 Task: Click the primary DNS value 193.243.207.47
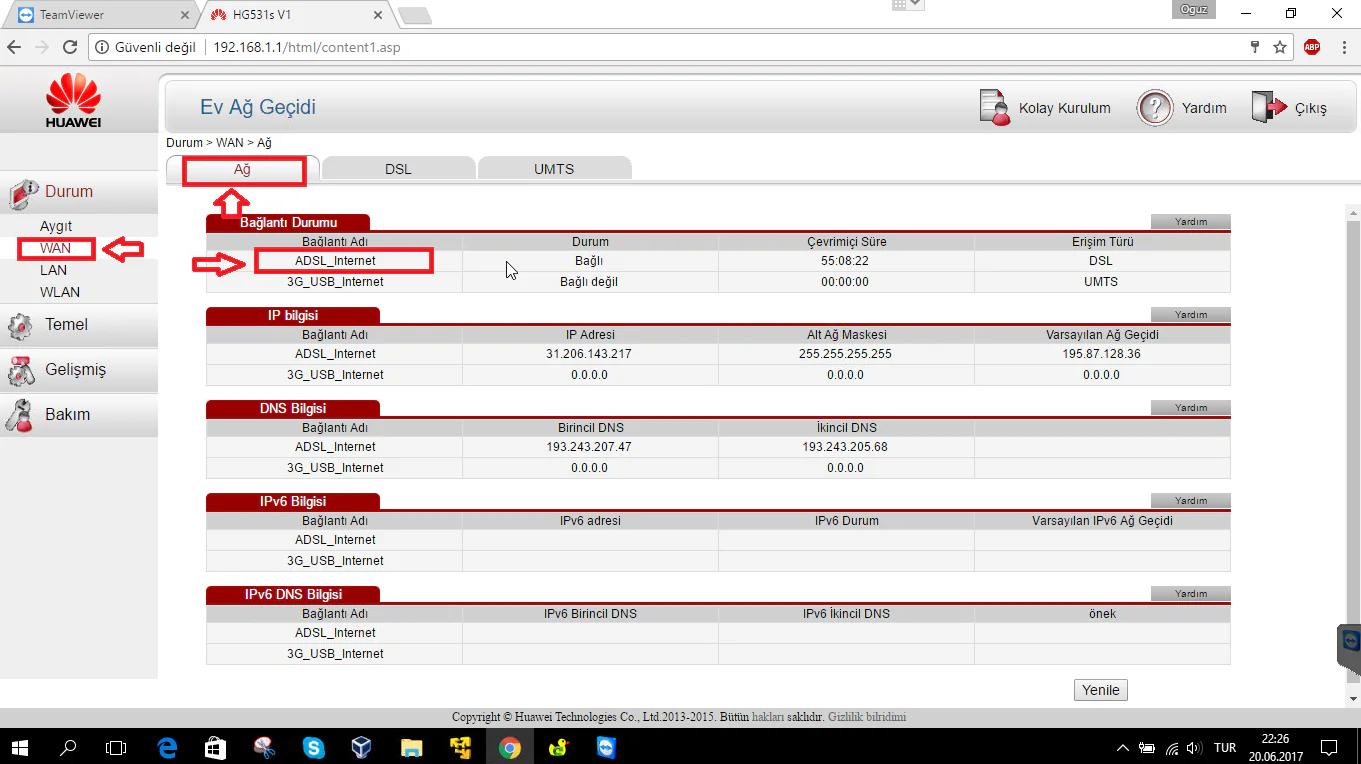coord(590,447)
